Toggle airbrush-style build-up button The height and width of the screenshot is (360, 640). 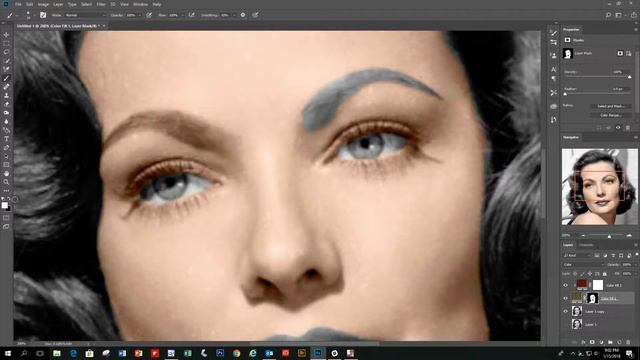(x=191, y=15)
